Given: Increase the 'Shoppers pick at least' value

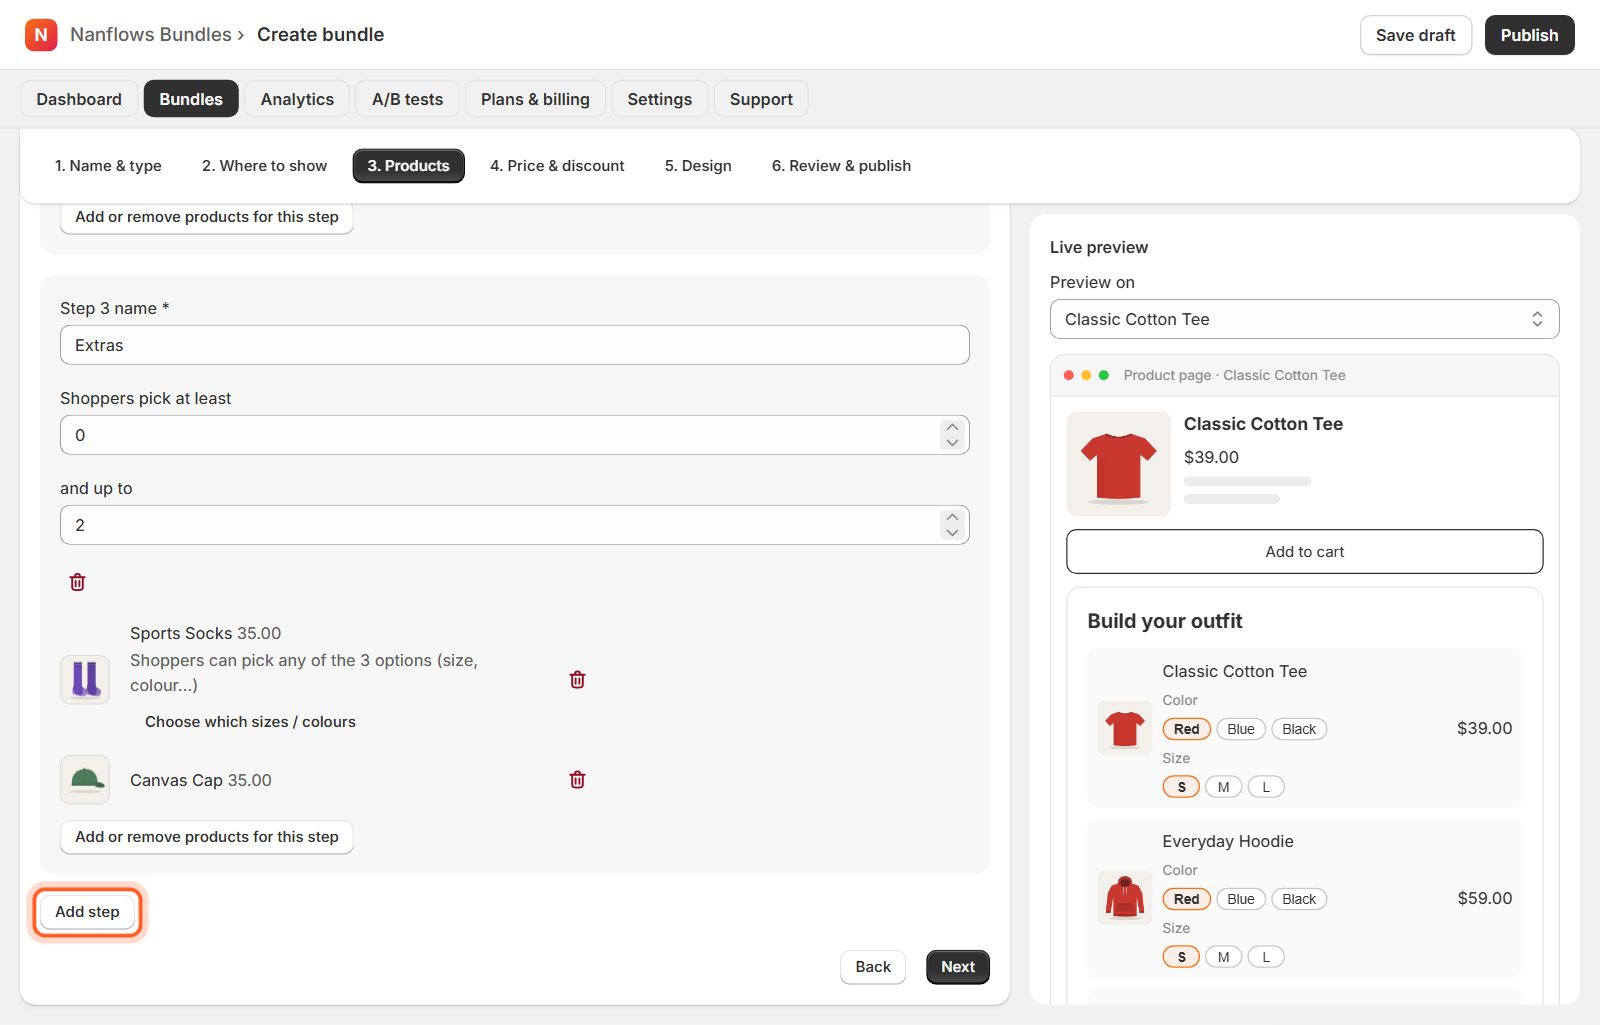Looking at the screenshot, I should point(952,427).
